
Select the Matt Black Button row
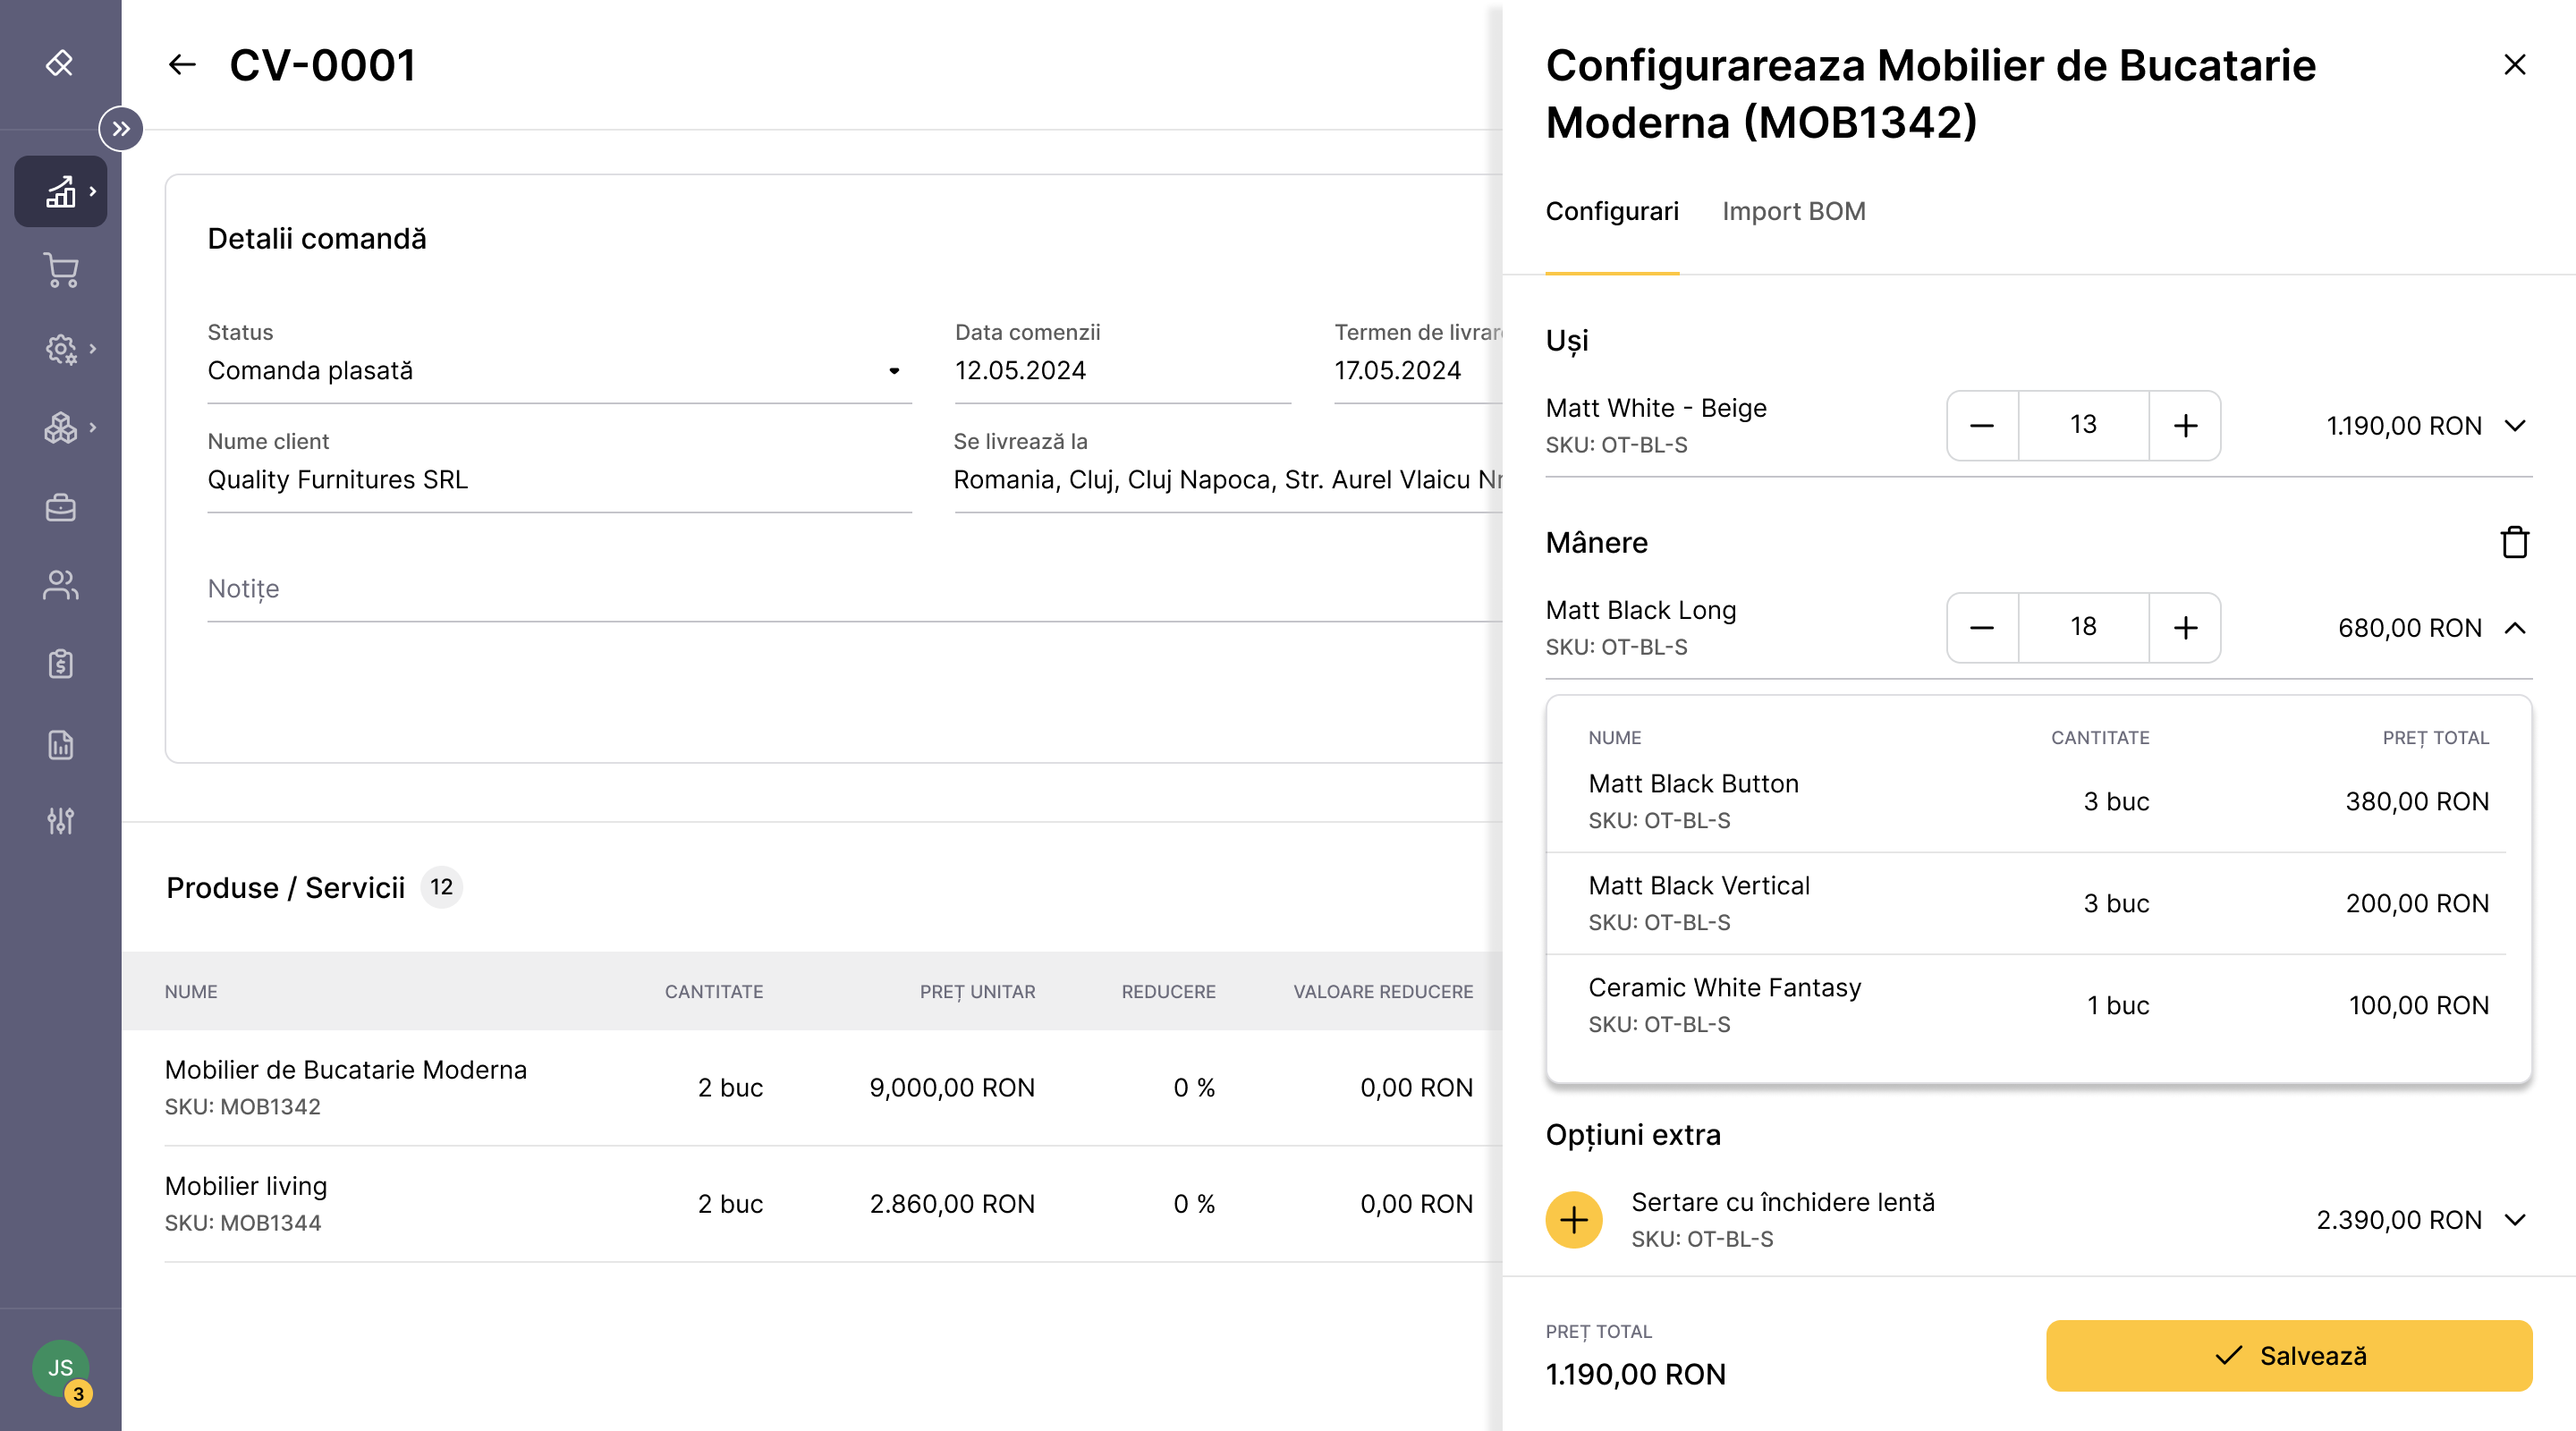(2038, 801)
